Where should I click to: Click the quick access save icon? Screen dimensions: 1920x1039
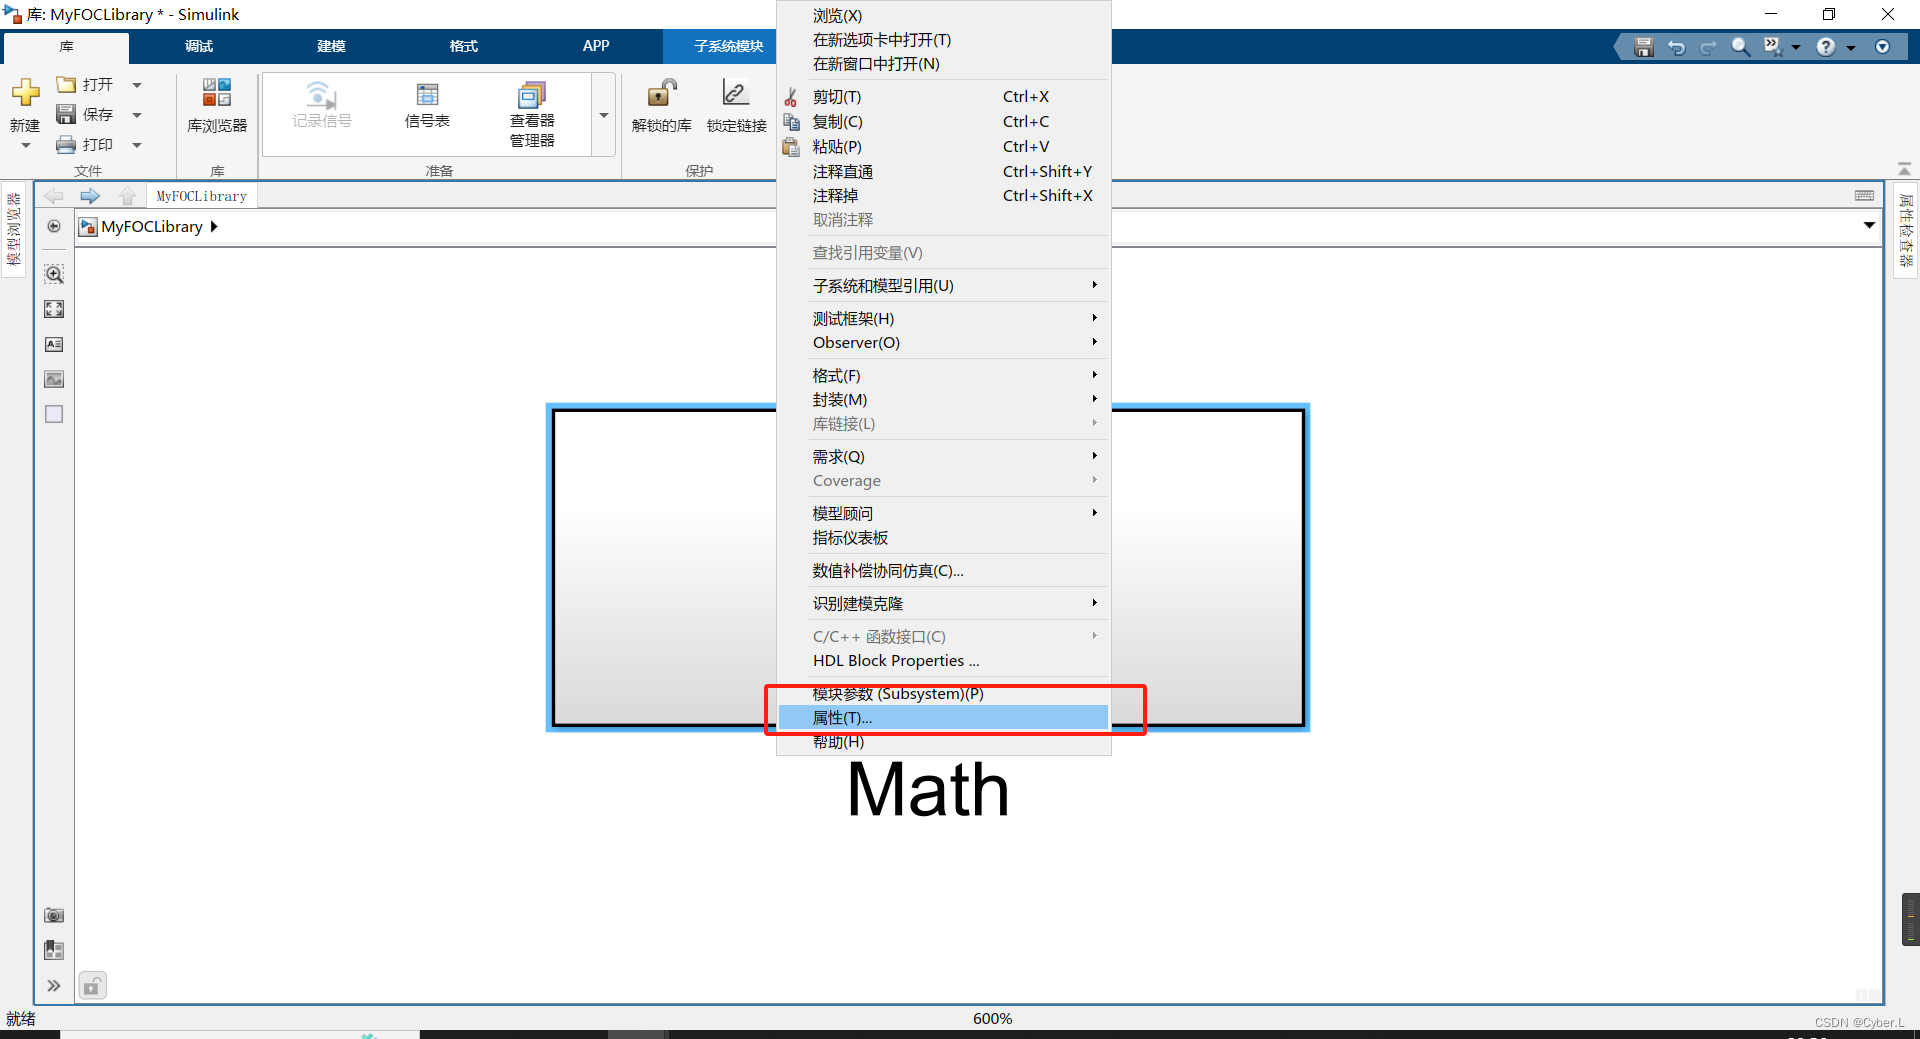pos(1644,47)
